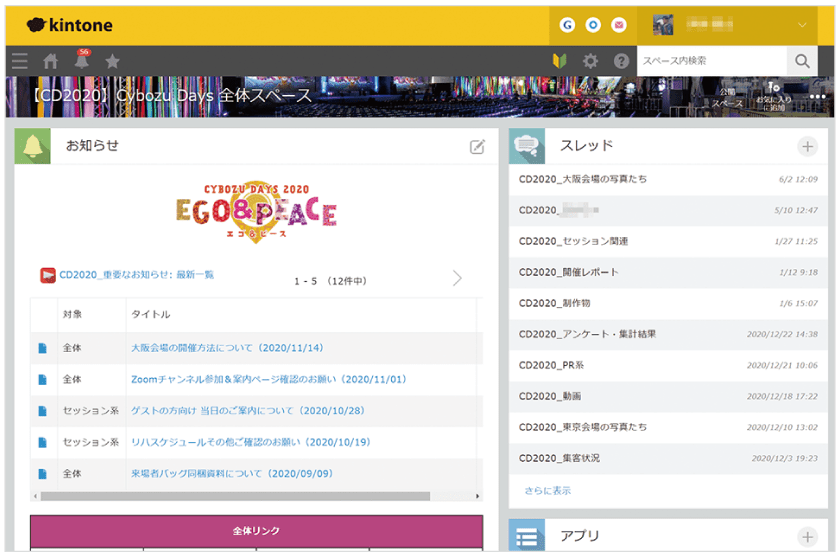
Task: Add a new app with plus icon
Action: (x=807, y=537)
